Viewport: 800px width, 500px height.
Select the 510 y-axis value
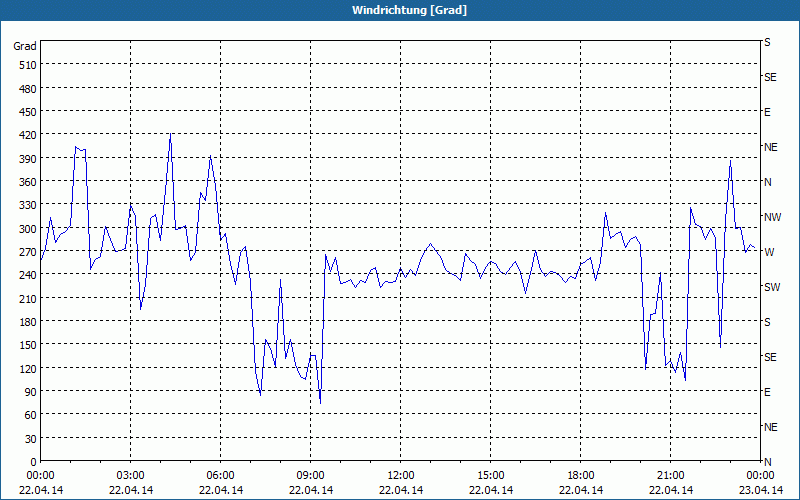(29, 65)
